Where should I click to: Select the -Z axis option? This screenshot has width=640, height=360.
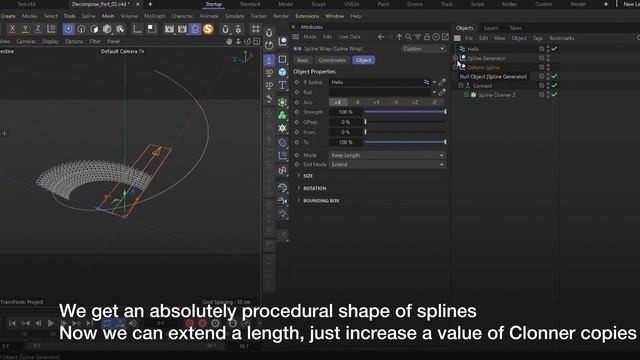coord(435,102)
